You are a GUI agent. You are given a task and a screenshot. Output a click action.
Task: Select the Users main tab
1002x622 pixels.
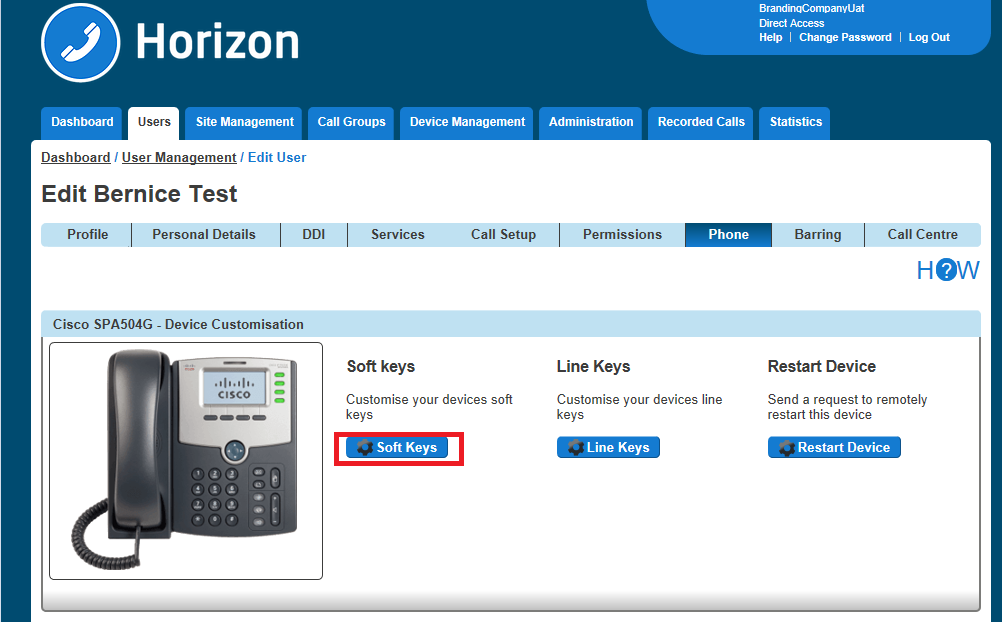click(x=154, y=123)
